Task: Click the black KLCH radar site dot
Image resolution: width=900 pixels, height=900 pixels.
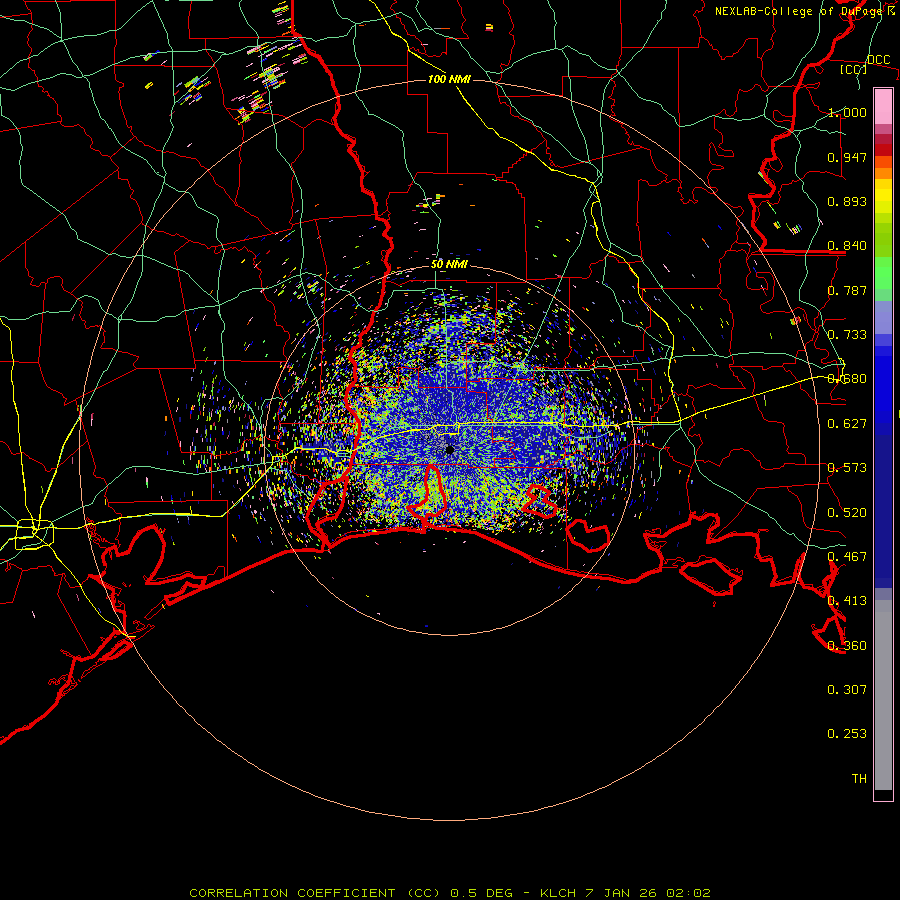Action: (x=450, y=450)
